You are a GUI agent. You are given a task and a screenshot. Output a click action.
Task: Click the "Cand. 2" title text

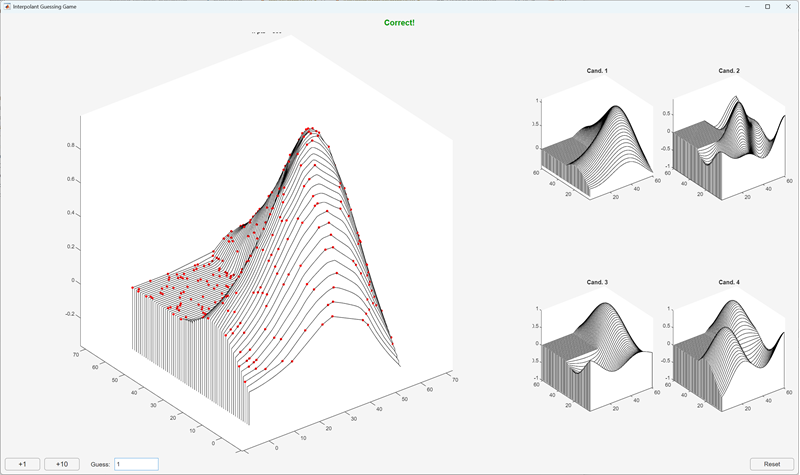pos(729,71)
